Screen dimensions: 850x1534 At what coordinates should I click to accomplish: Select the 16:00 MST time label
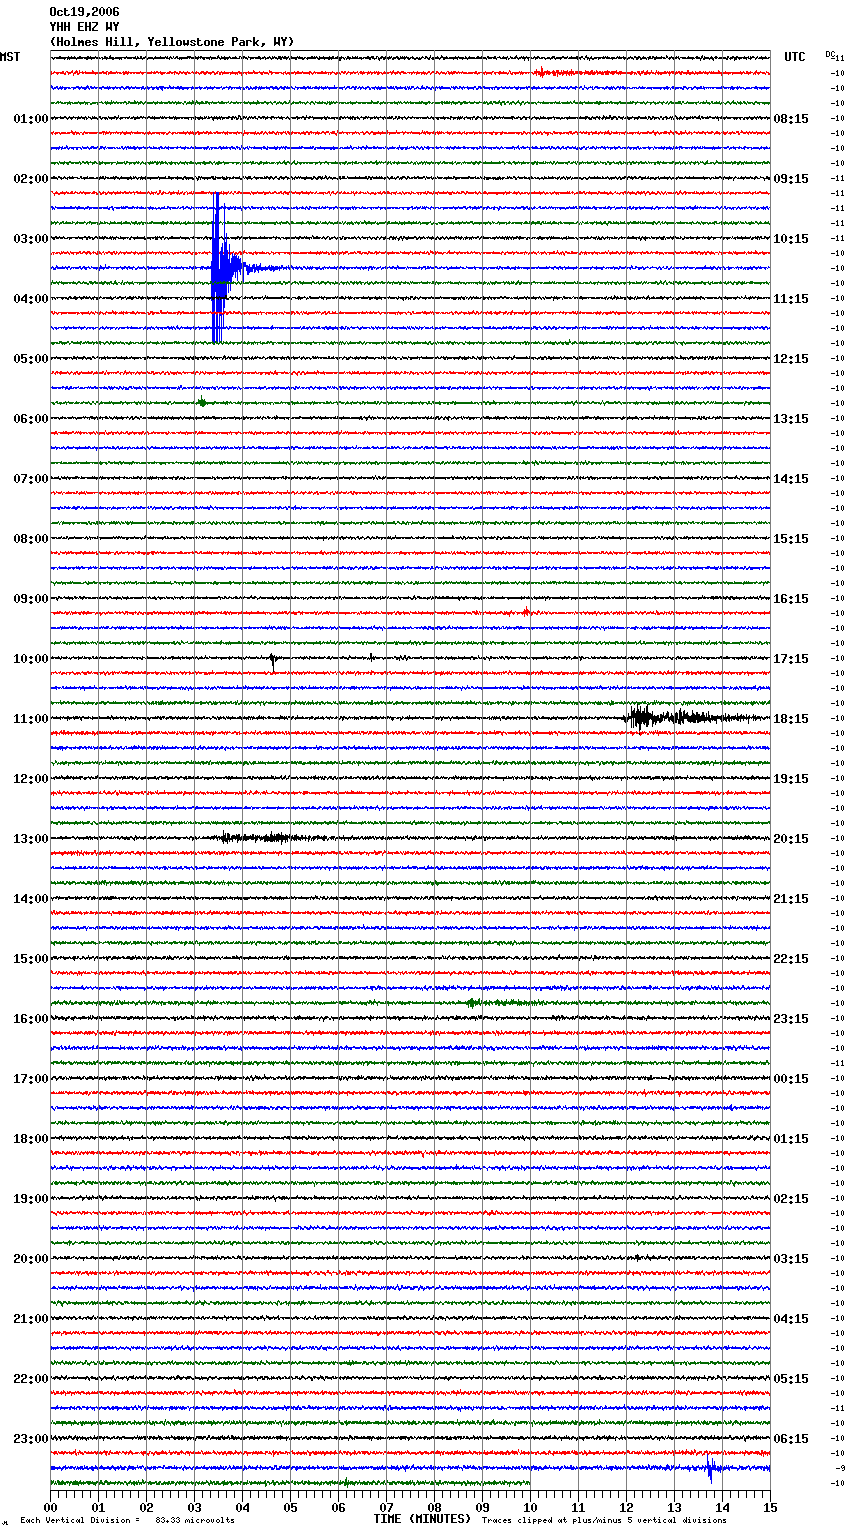pyautogui.click(x=31, y=1019)
